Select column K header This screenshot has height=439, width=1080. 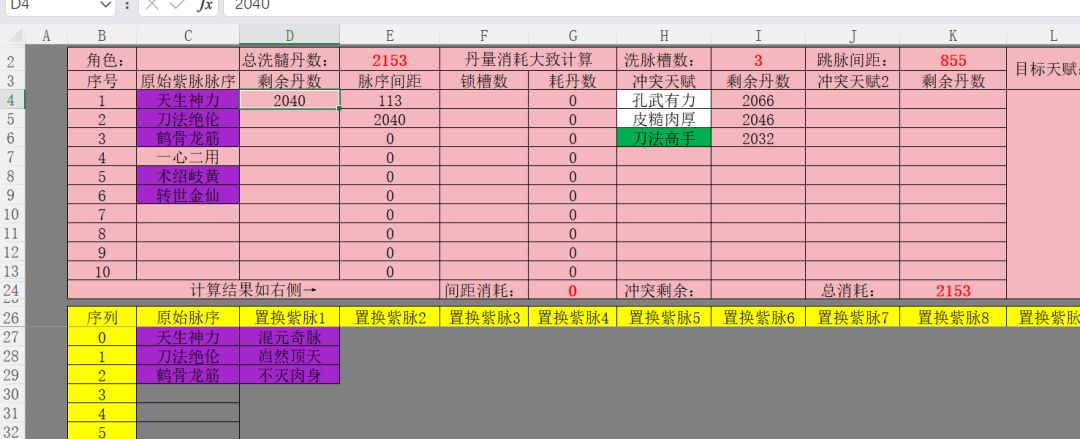click(953, 35)
